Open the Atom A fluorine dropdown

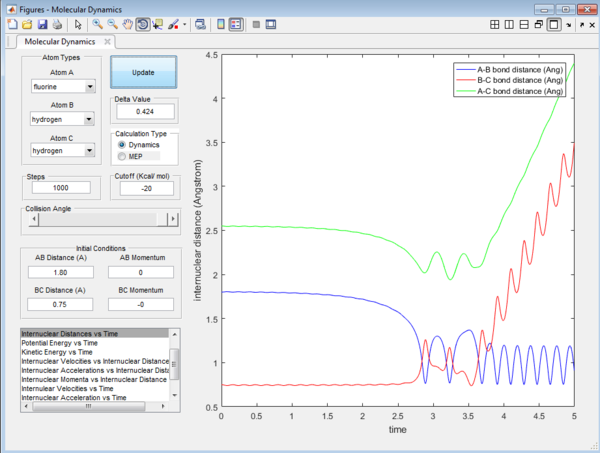coord(62,87)
